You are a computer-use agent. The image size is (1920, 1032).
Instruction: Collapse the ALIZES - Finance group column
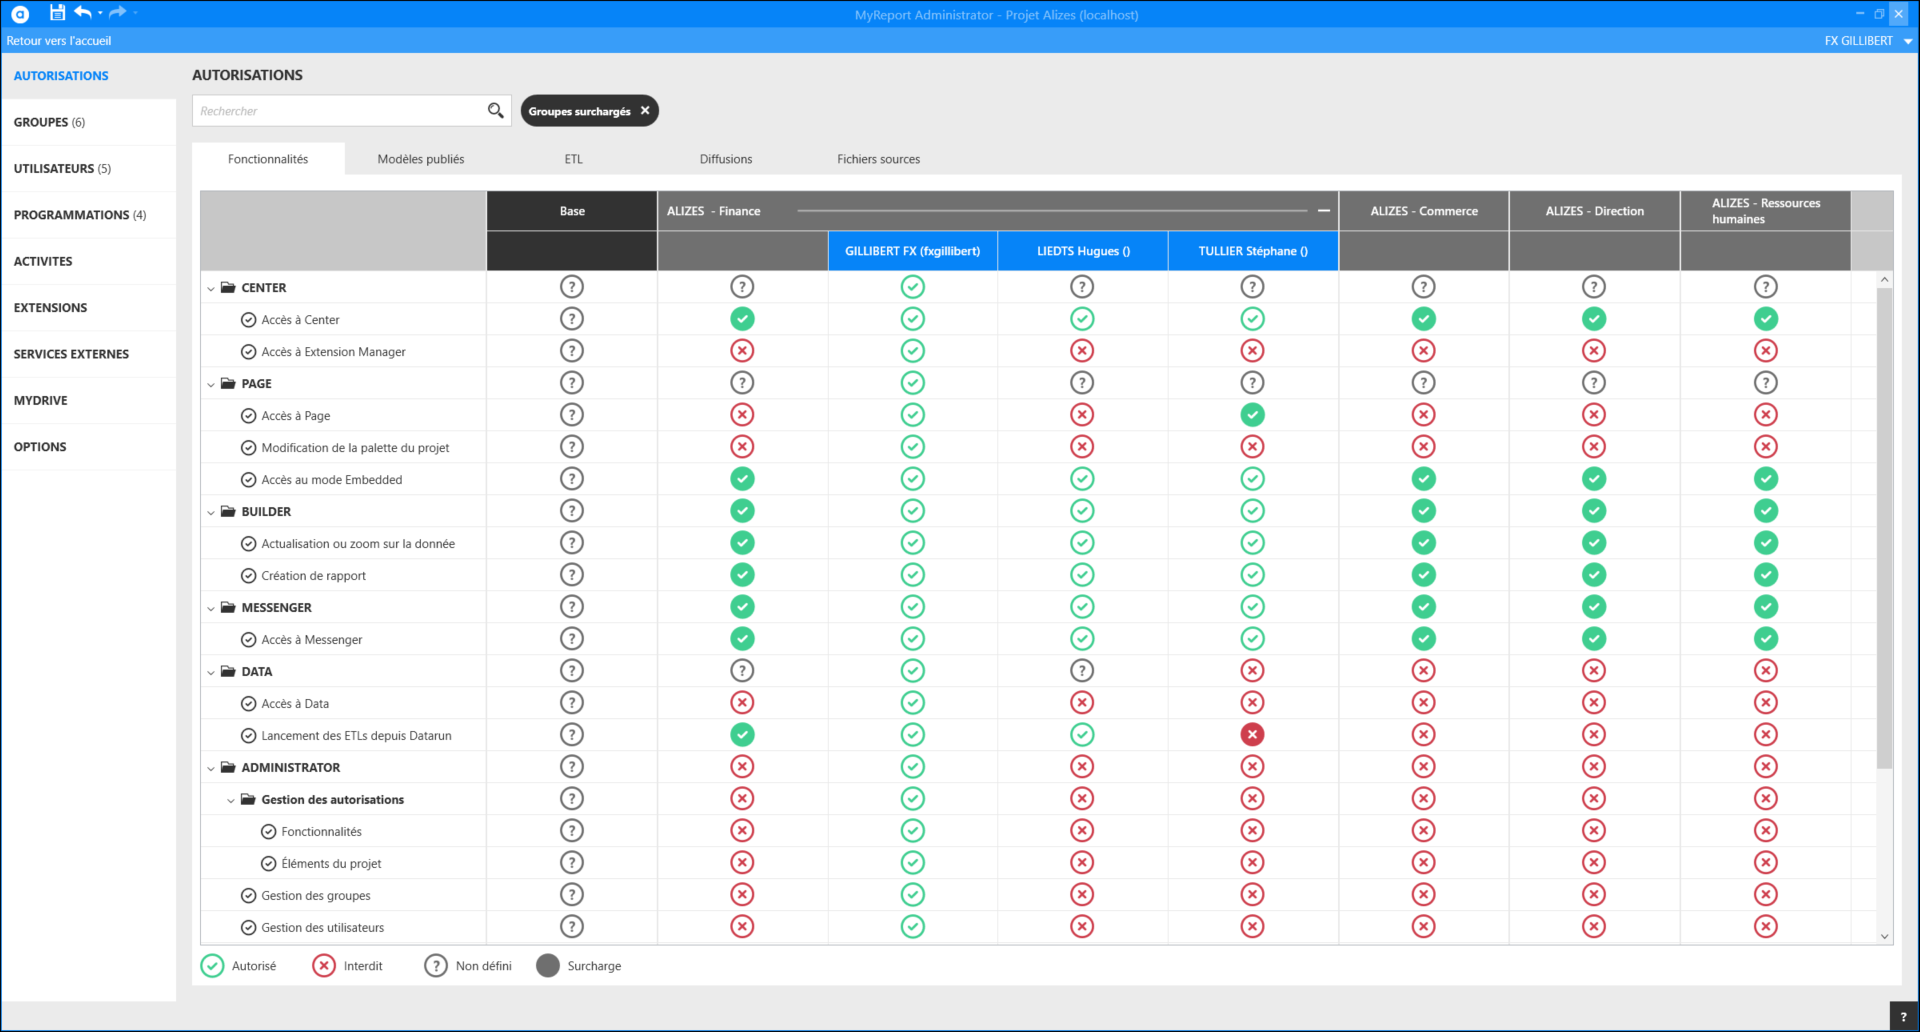(x=1323, y=211)
